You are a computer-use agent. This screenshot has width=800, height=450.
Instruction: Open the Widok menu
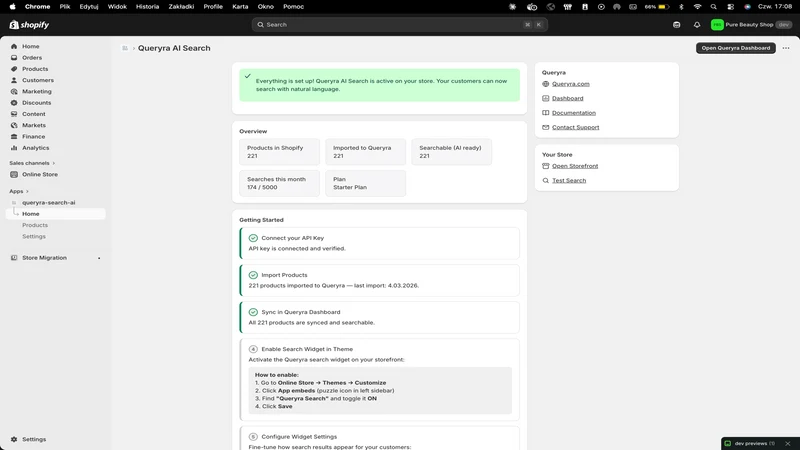pyautogui.click(x=117, y=7)
